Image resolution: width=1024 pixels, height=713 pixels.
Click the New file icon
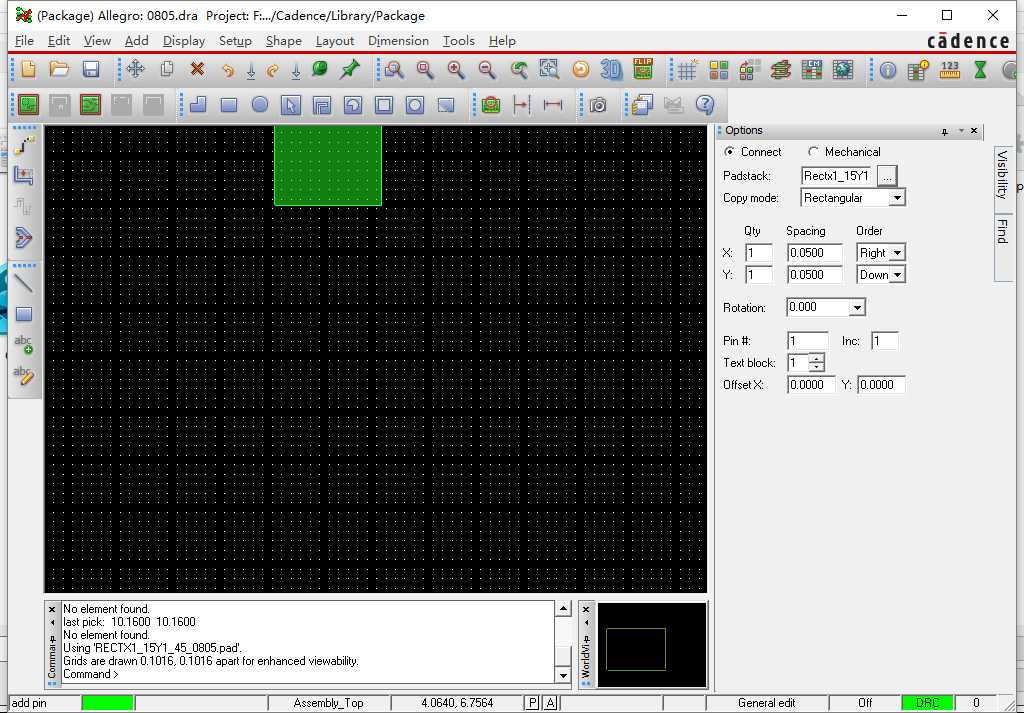tap(28, 69)
